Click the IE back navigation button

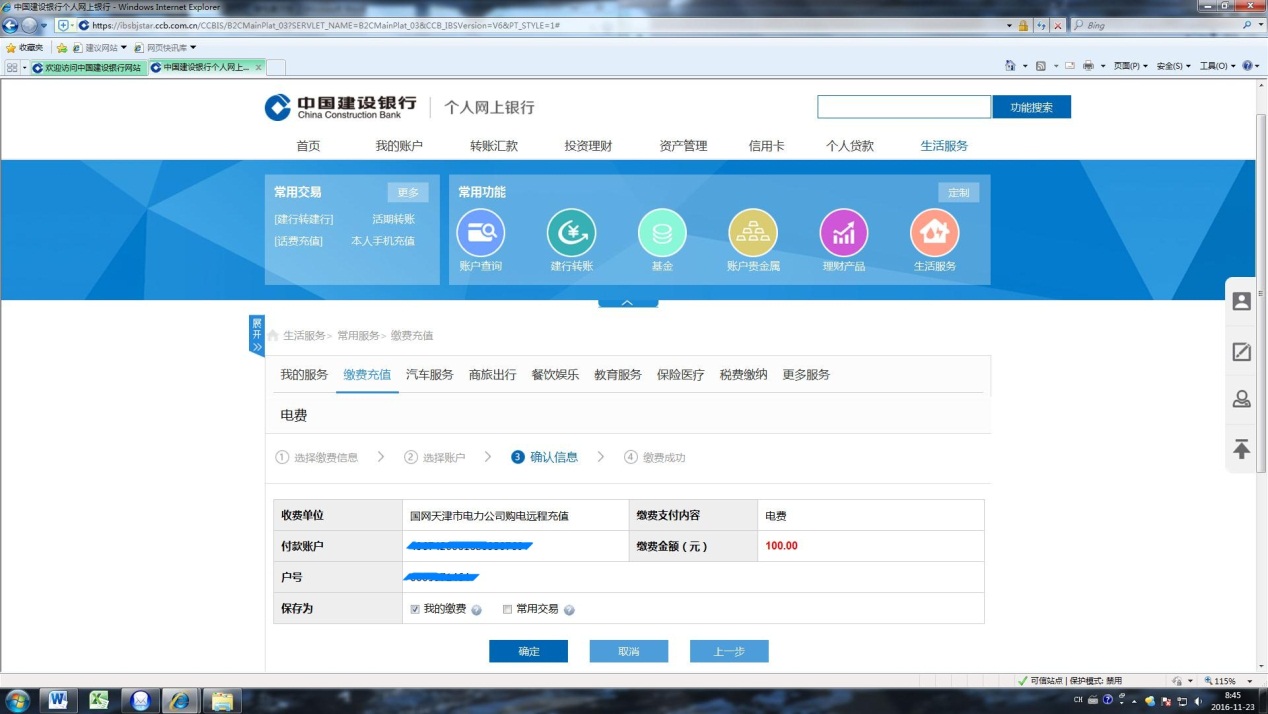[11, 25]
